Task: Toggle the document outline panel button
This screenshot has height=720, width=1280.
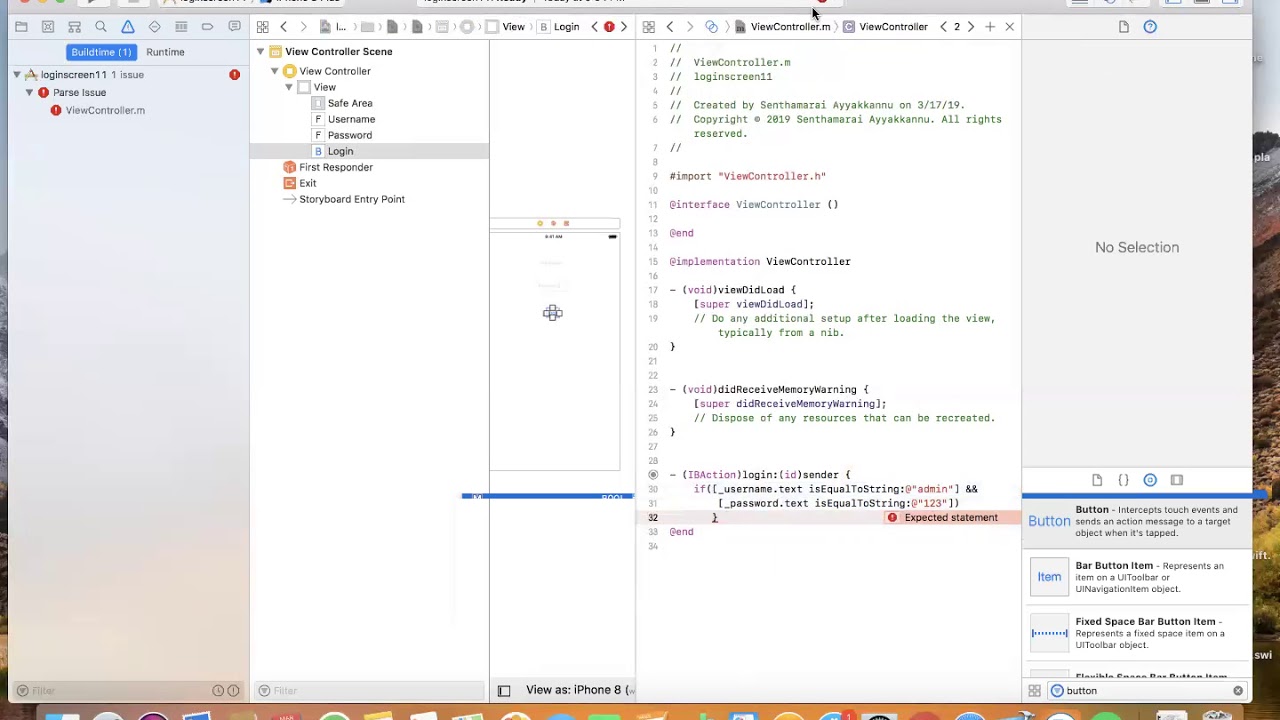Action: pos(504,690)
